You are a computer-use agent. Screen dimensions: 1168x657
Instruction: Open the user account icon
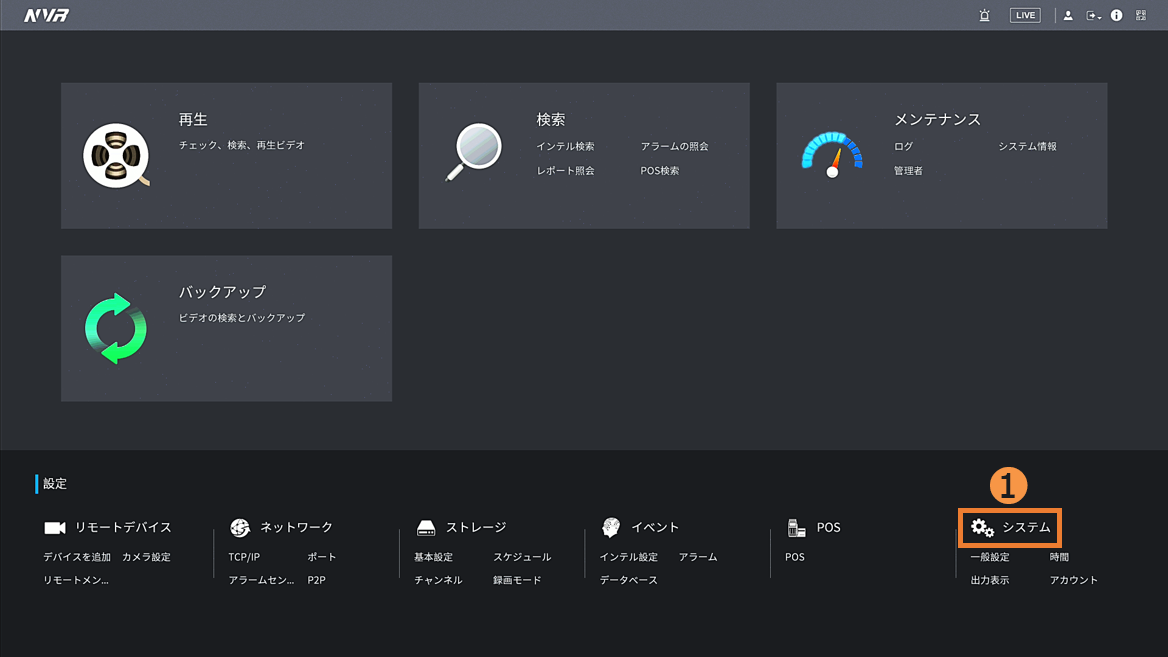(1068, 15)
